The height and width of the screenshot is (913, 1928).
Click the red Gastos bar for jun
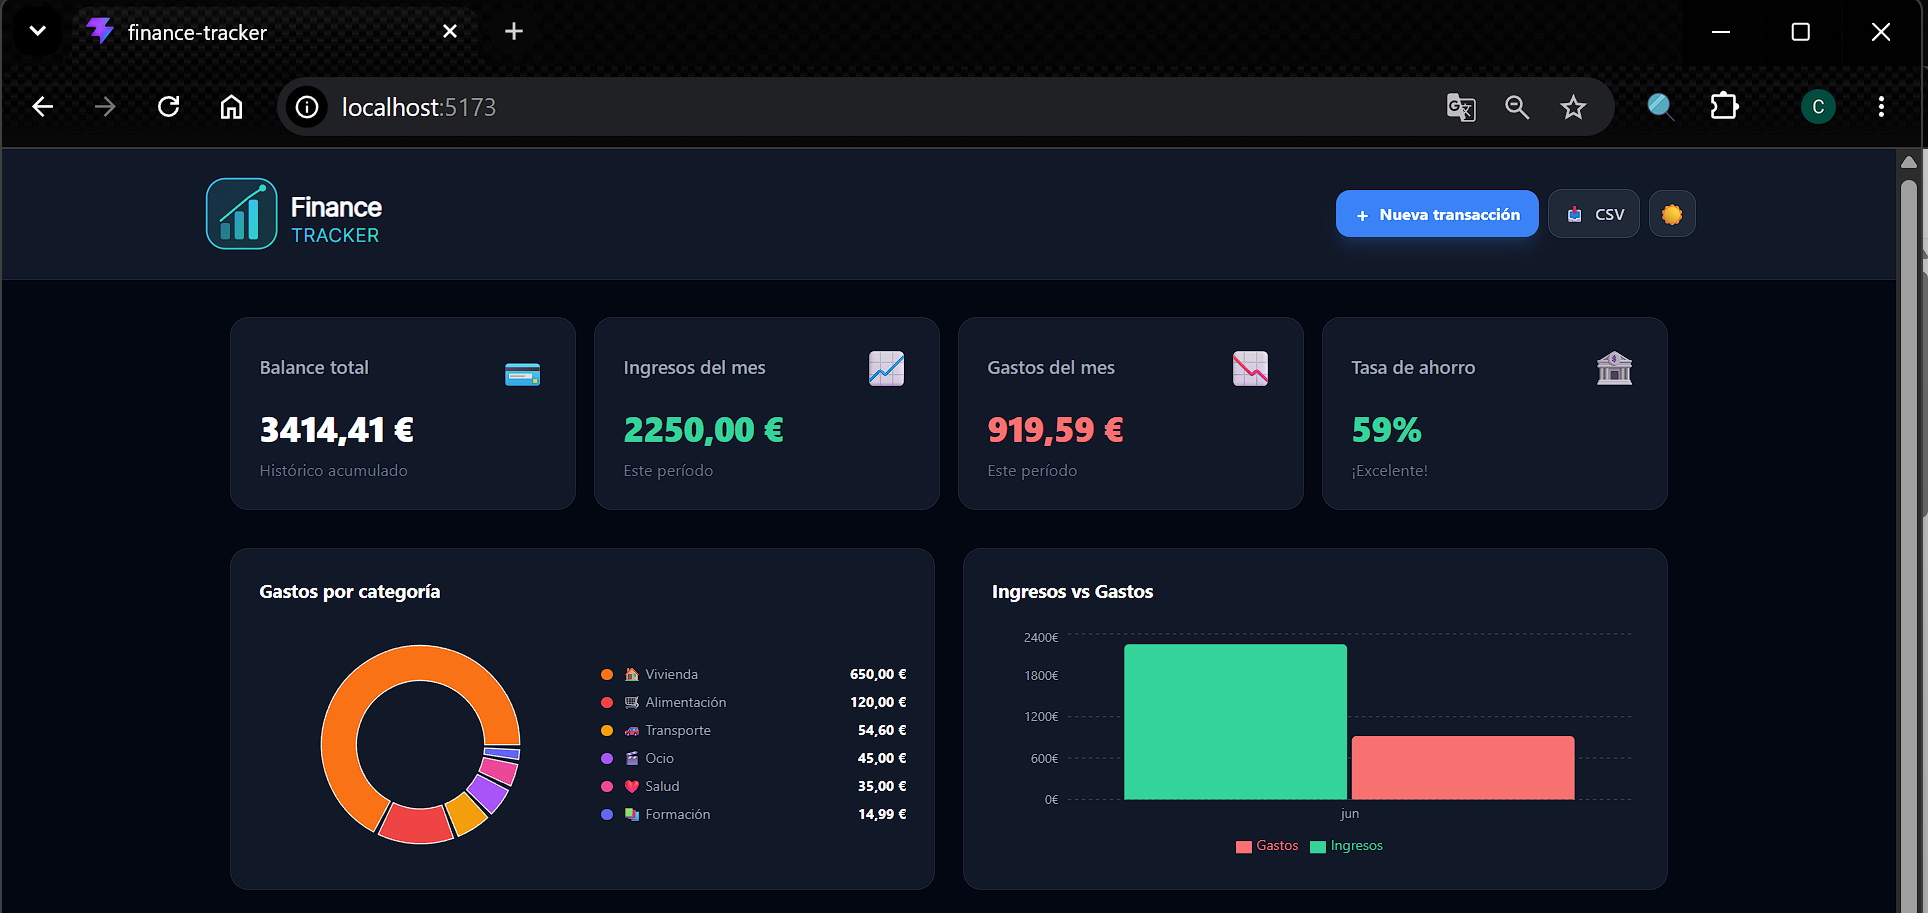coord(1463,768)
